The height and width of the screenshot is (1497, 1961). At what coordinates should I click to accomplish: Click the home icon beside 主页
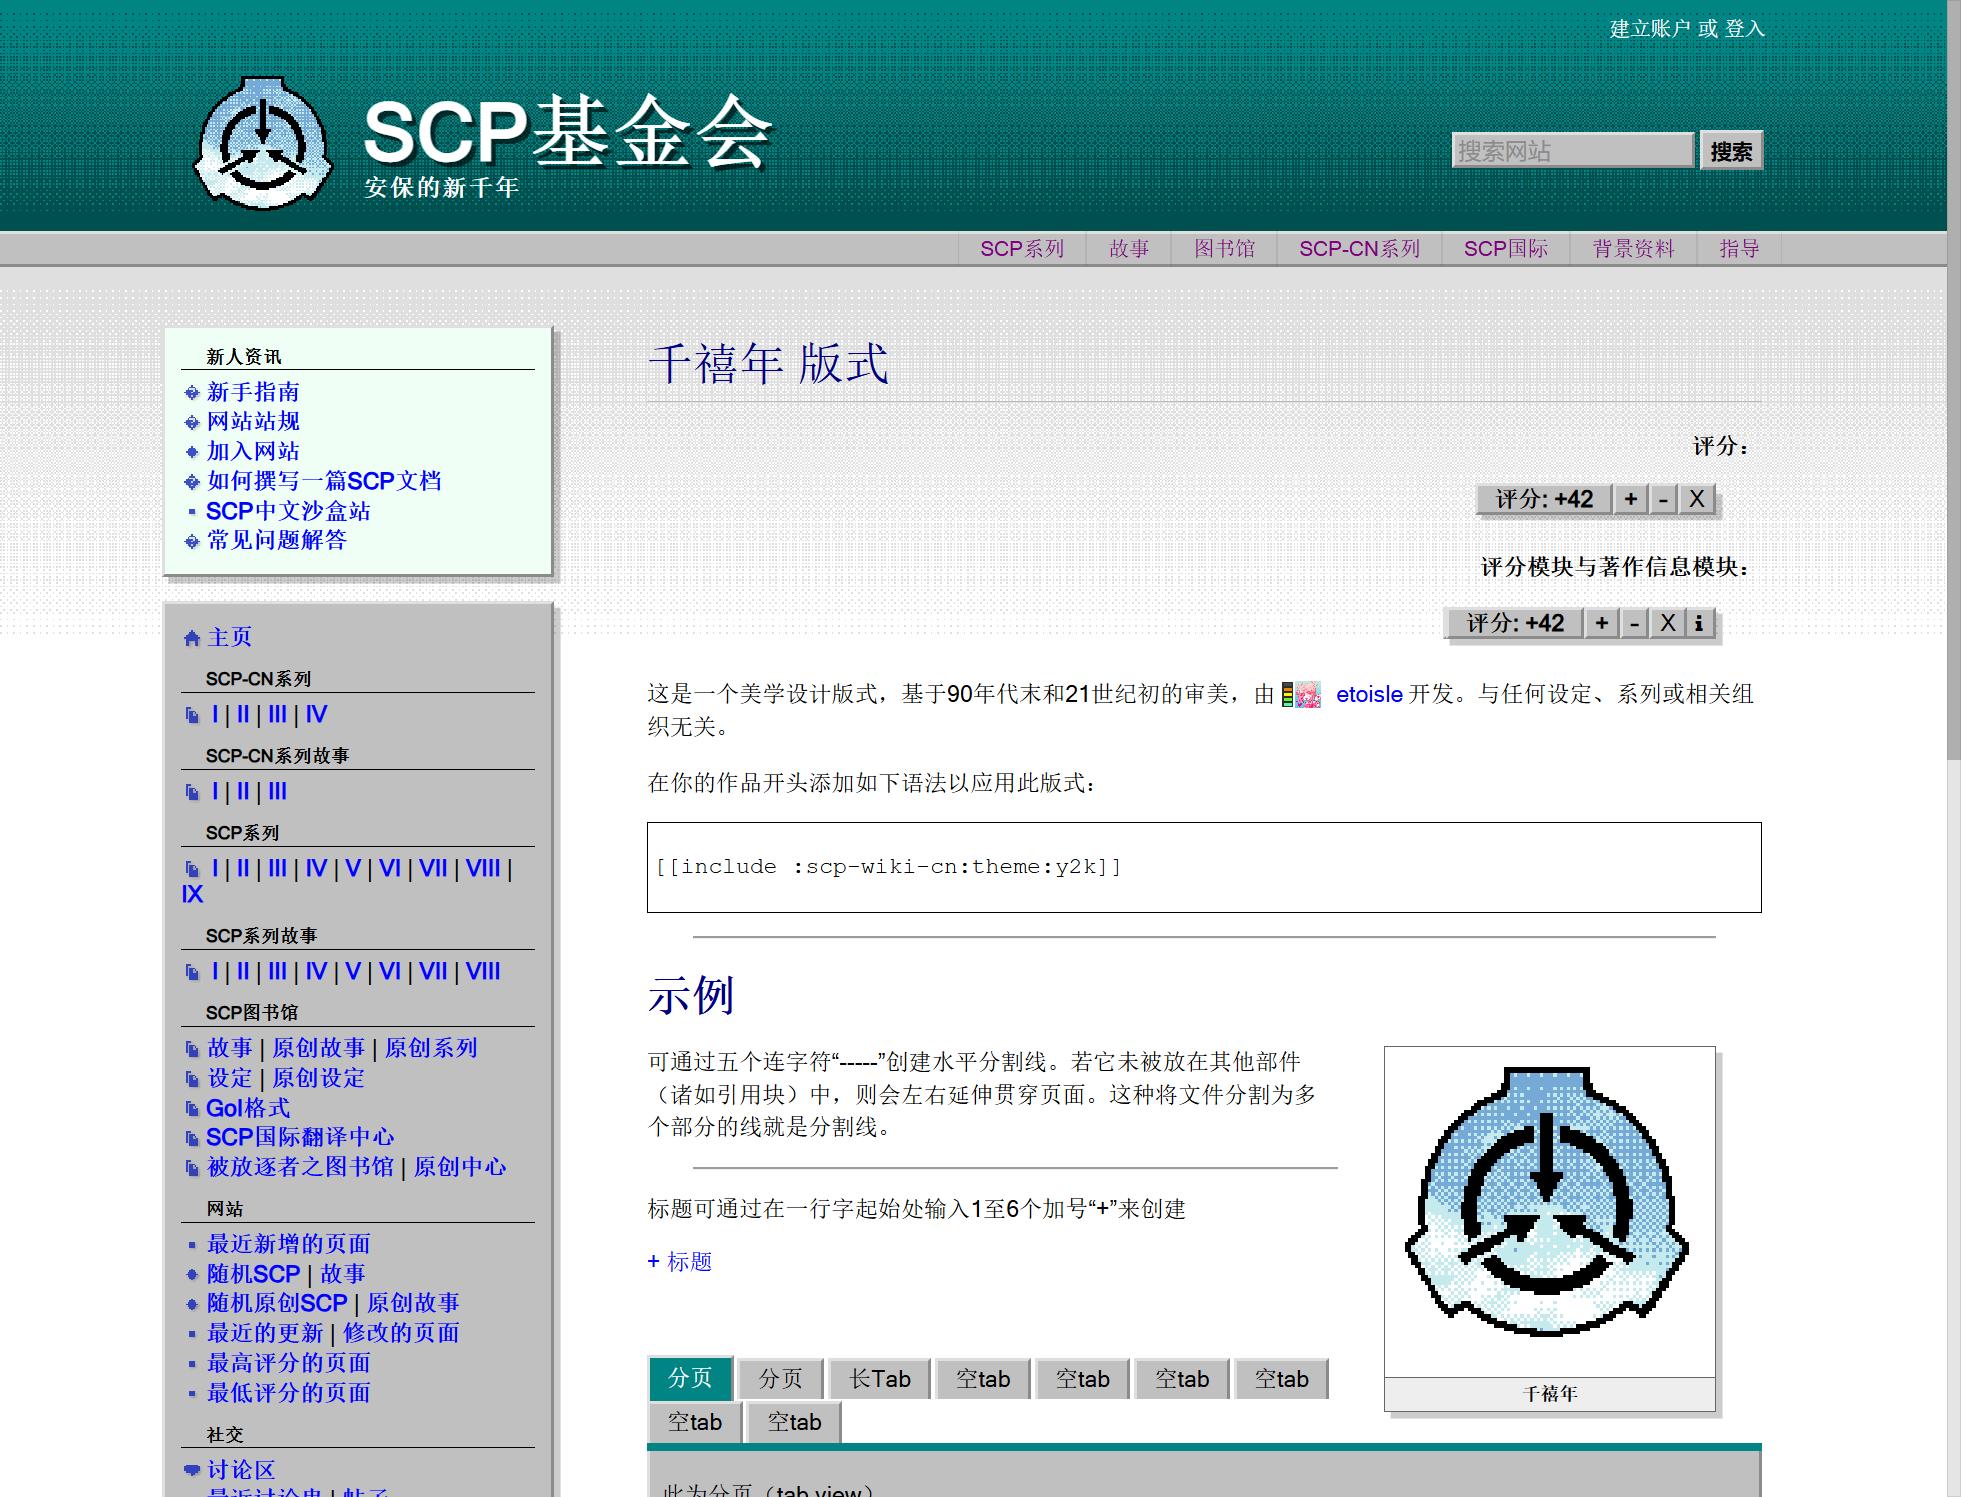pyautogui.click(x=192, y=638)
